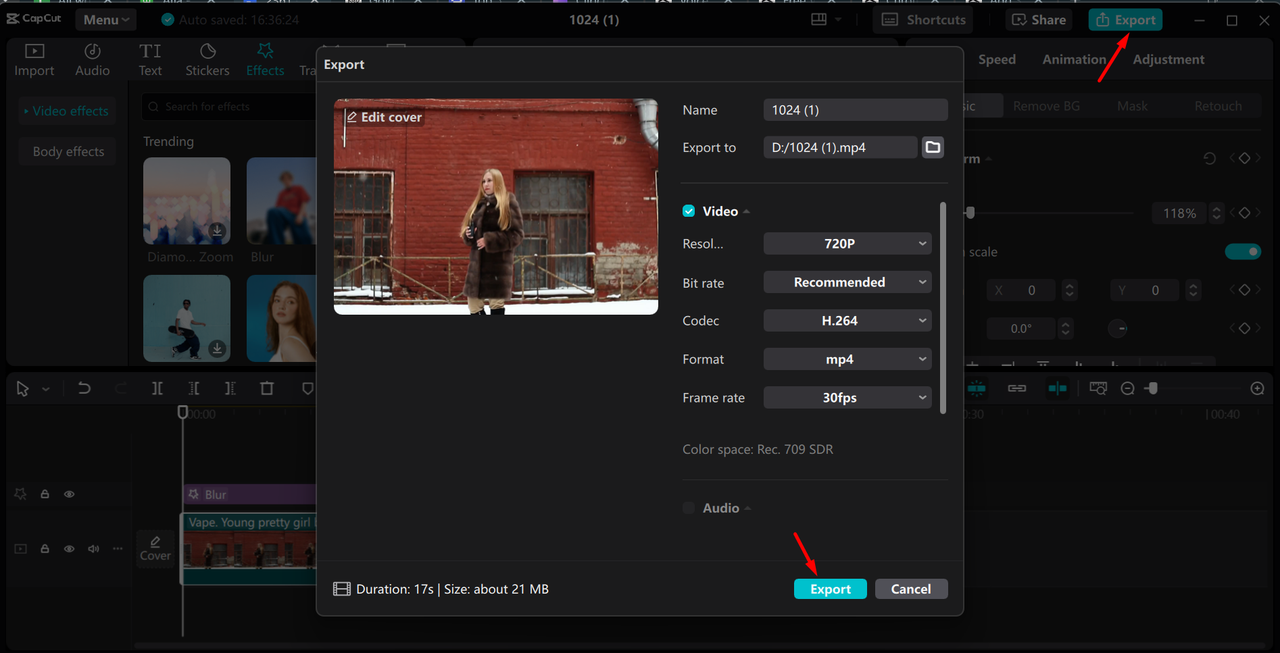Viewport: 1280px width, 653px height.
Task: Expand the Audio section arrow
Action: tap(747, 509)
